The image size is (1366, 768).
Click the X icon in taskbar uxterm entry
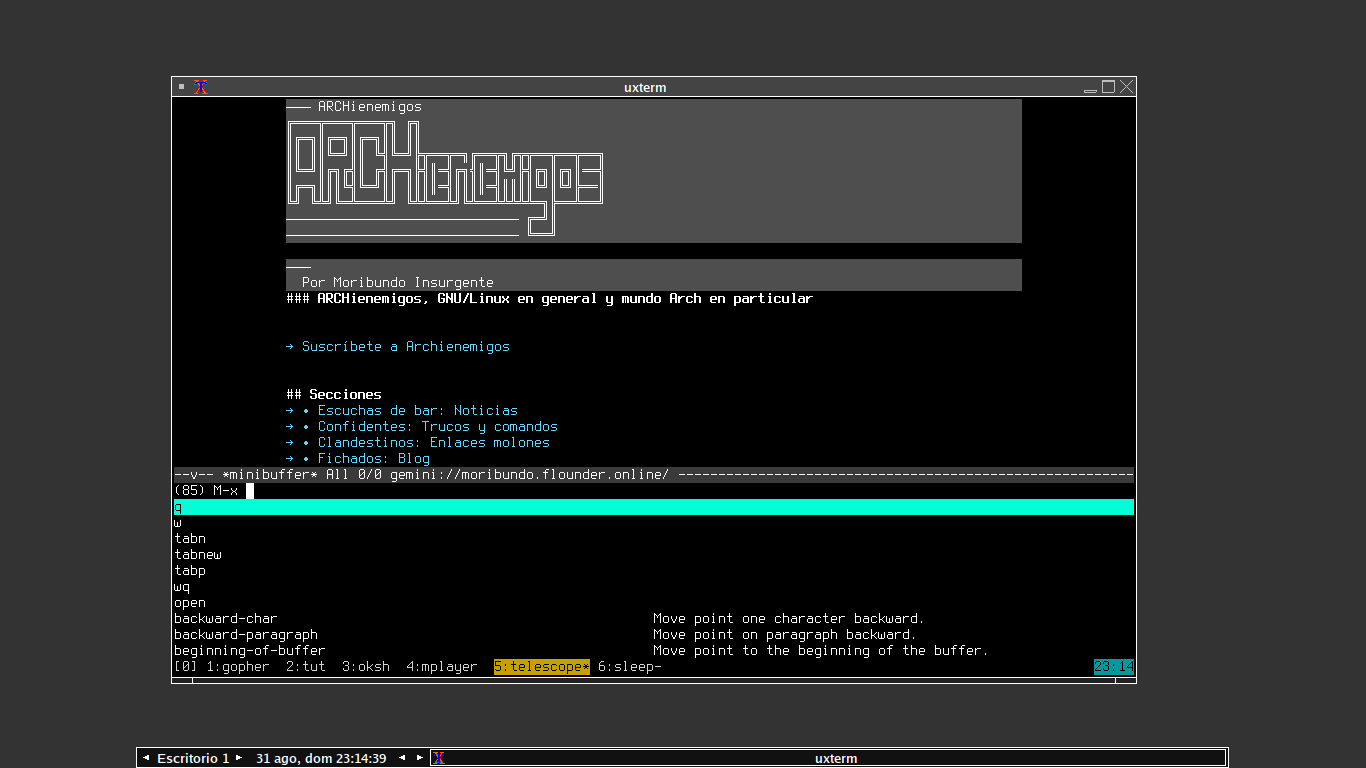pos(438,758)
